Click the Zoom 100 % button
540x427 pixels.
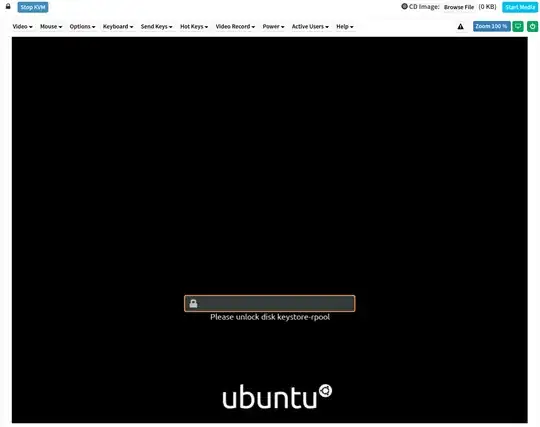click(x=491, y=27)
